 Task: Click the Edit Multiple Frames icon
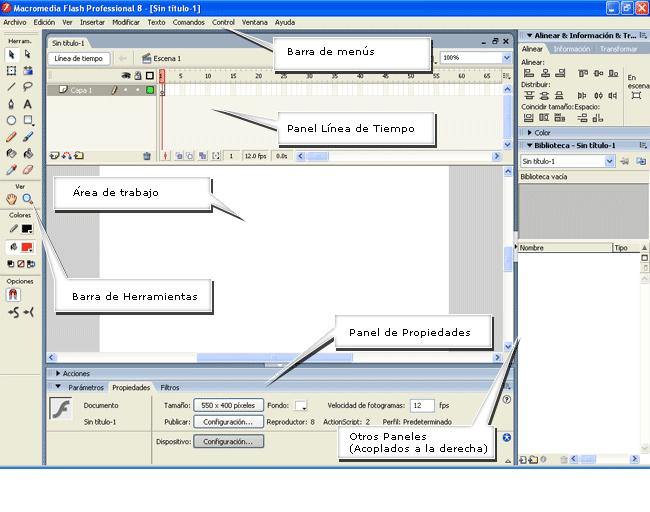pyautogui.click(x=202, y=156)
